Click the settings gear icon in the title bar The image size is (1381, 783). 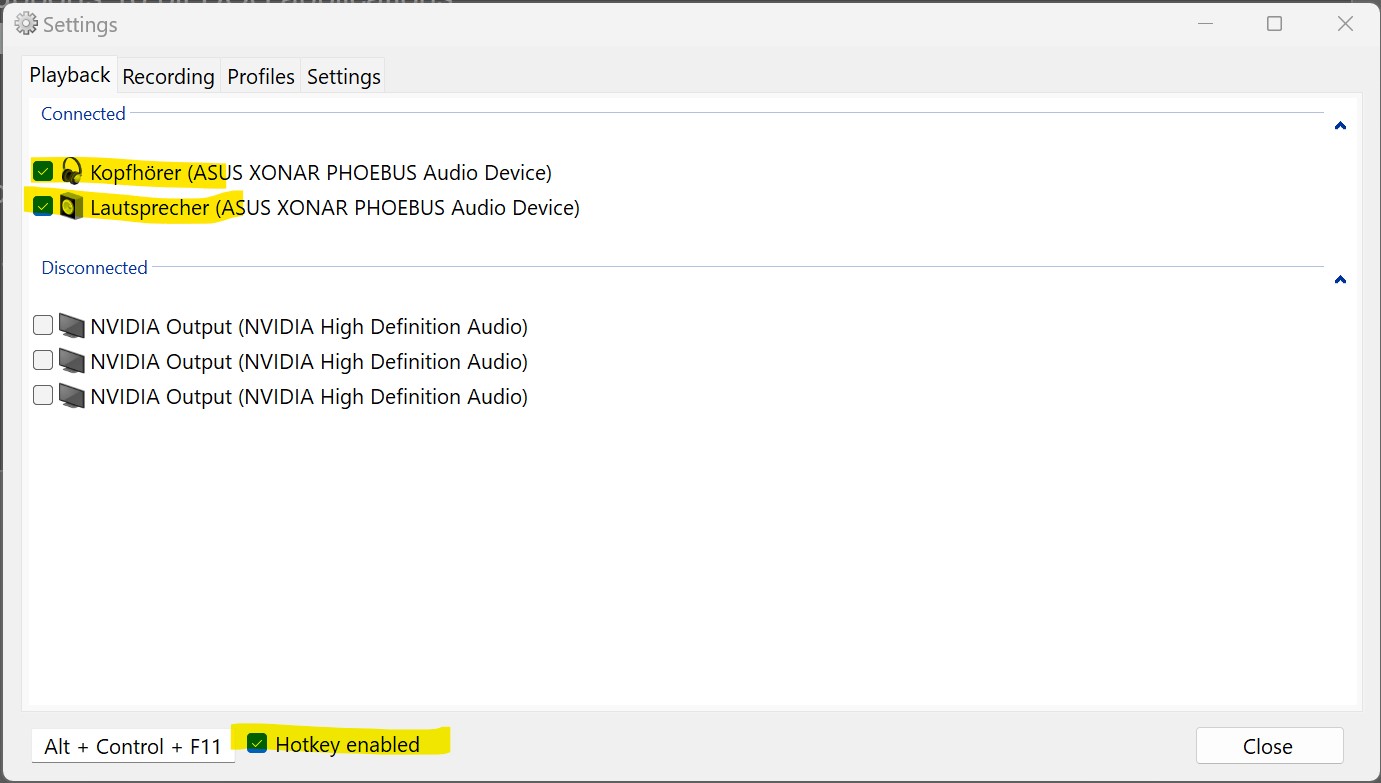pos(26,24)
